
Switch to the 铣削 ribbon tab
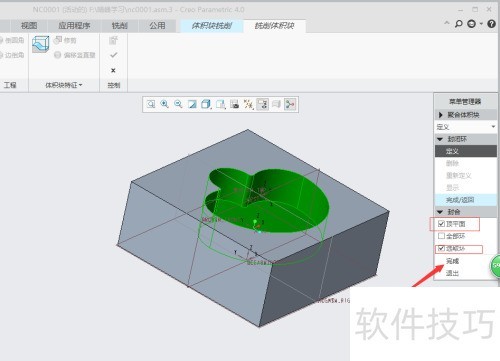(x=119, y=26)
